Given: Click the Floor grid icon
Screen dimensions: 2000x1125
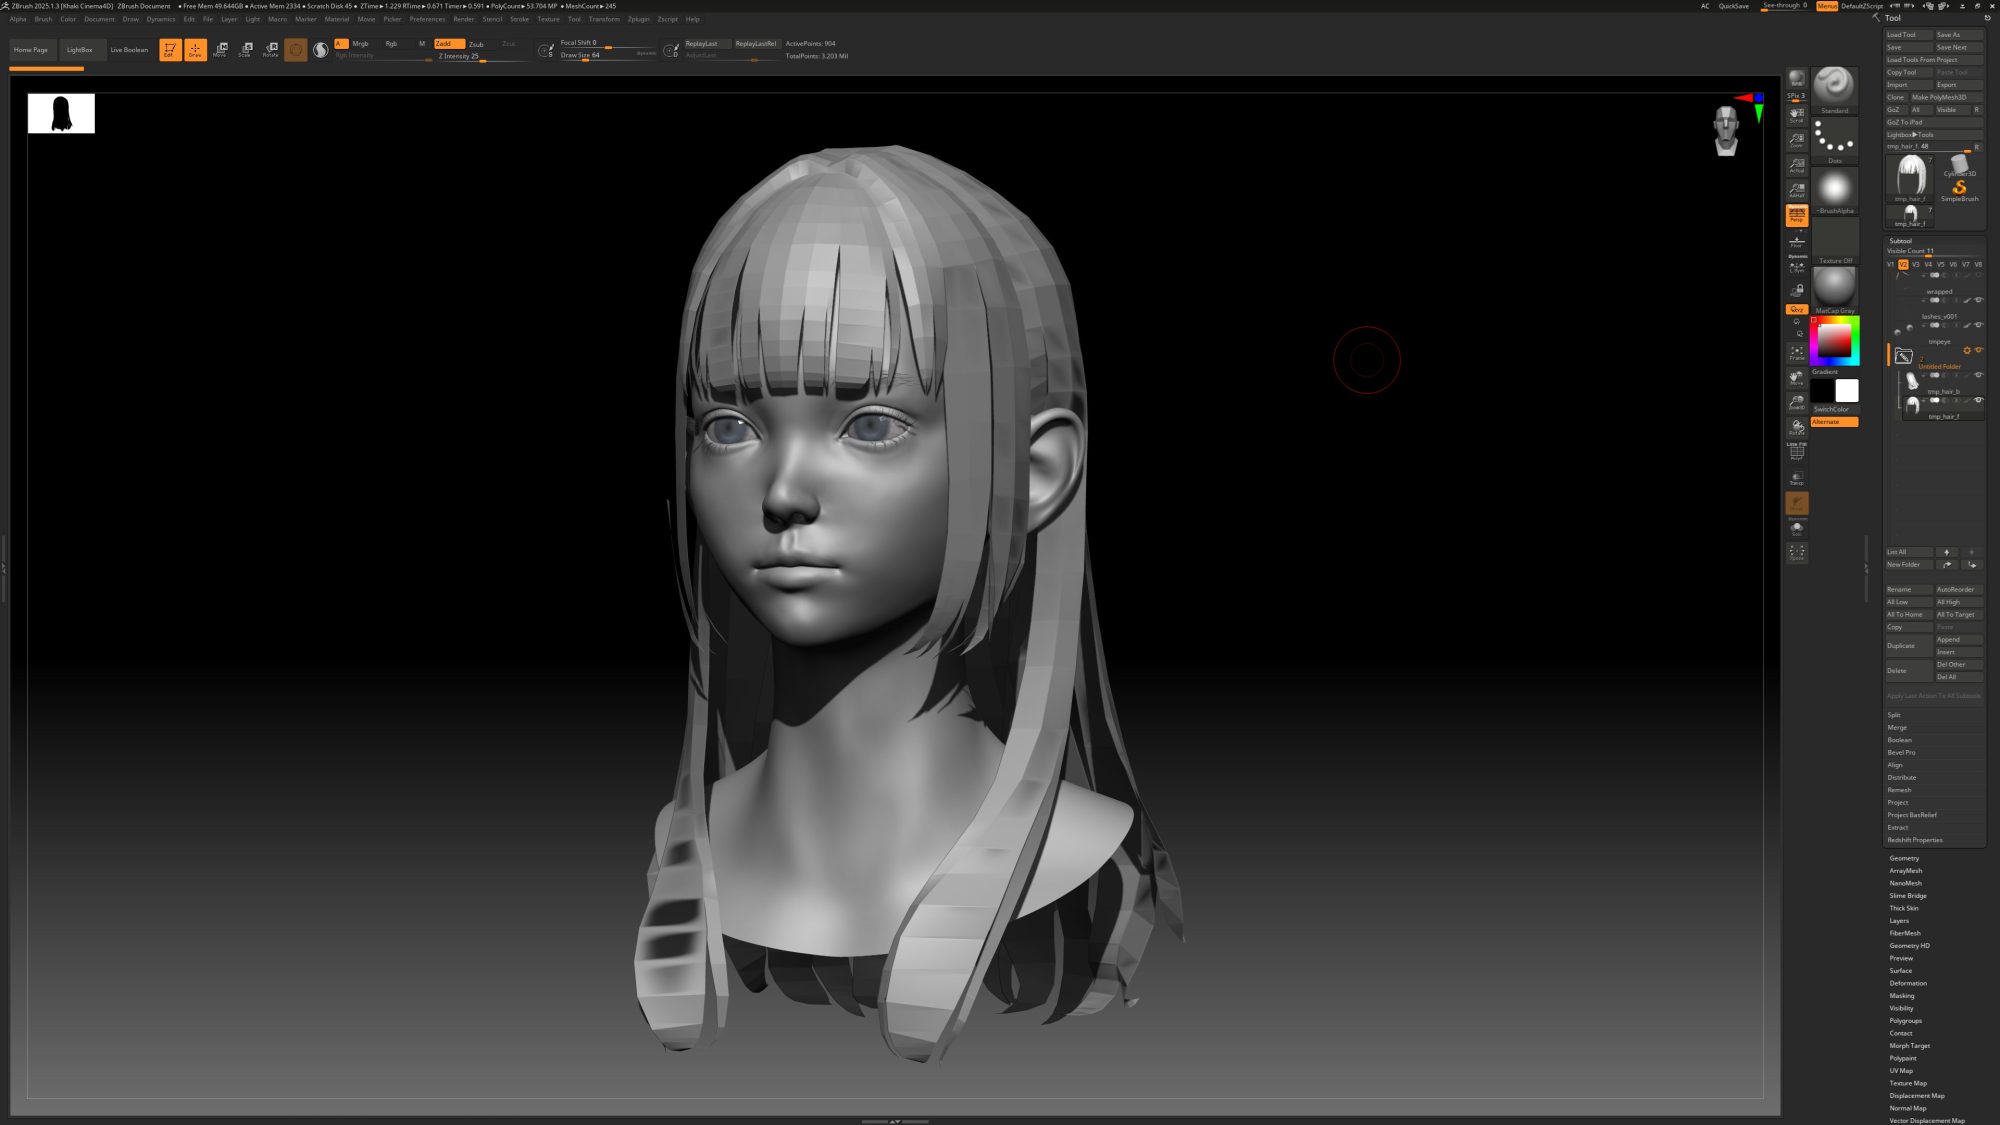Looking at the screenshot, I should point(1796,241).
